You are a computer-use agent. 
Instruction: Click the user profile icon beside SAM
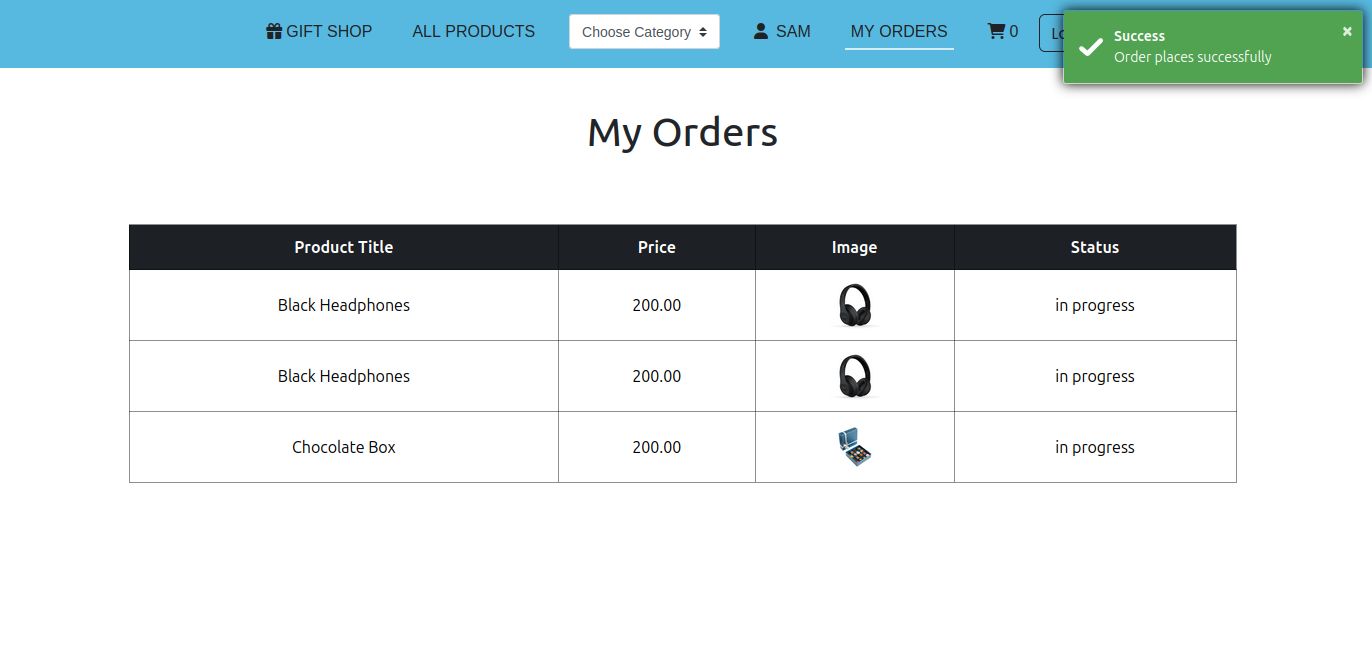coord(761,32)
